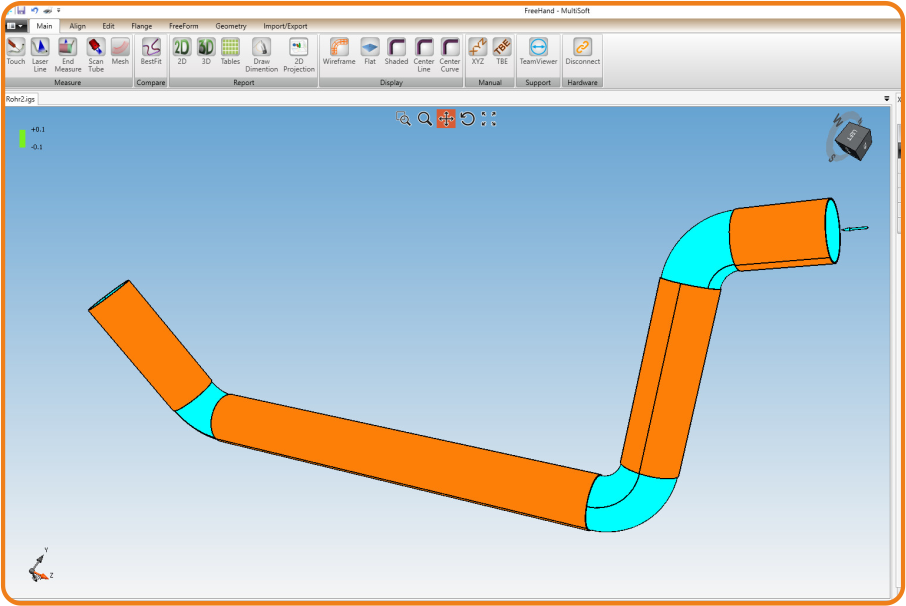The width and height of the screenshot is (906, 606).
Task: Switch display to Shaded mode
Action: [397, 52]
